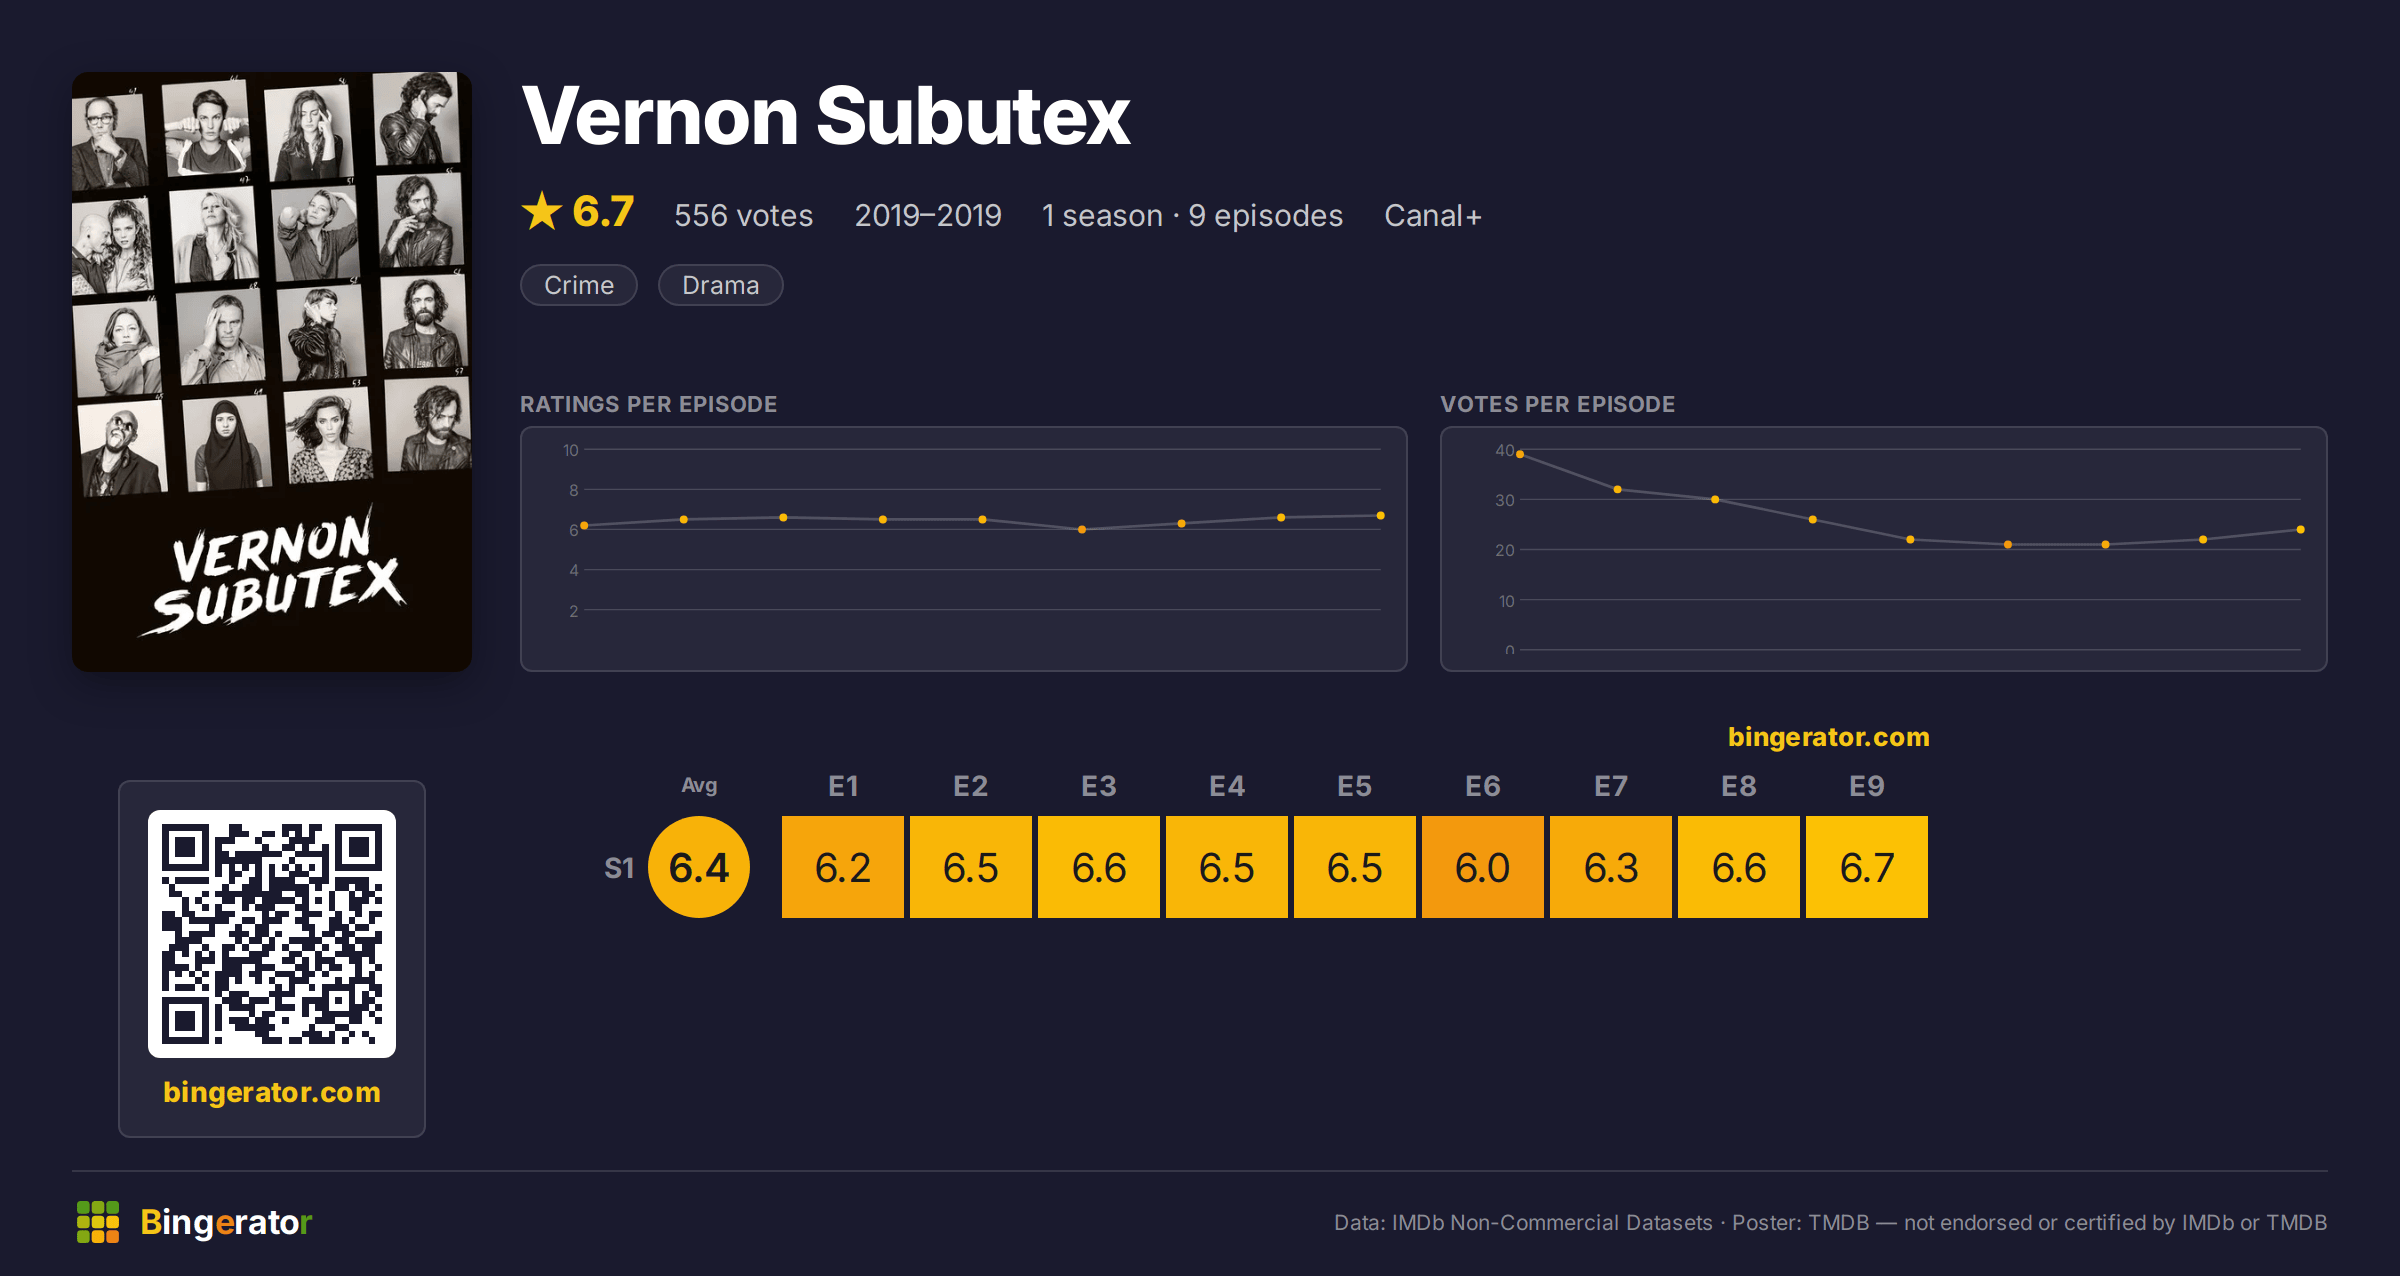Click the Bingerator wordmark in footer
Image resolution: width=2400 pixels, height=1276 pixels.
[226, 1222]
